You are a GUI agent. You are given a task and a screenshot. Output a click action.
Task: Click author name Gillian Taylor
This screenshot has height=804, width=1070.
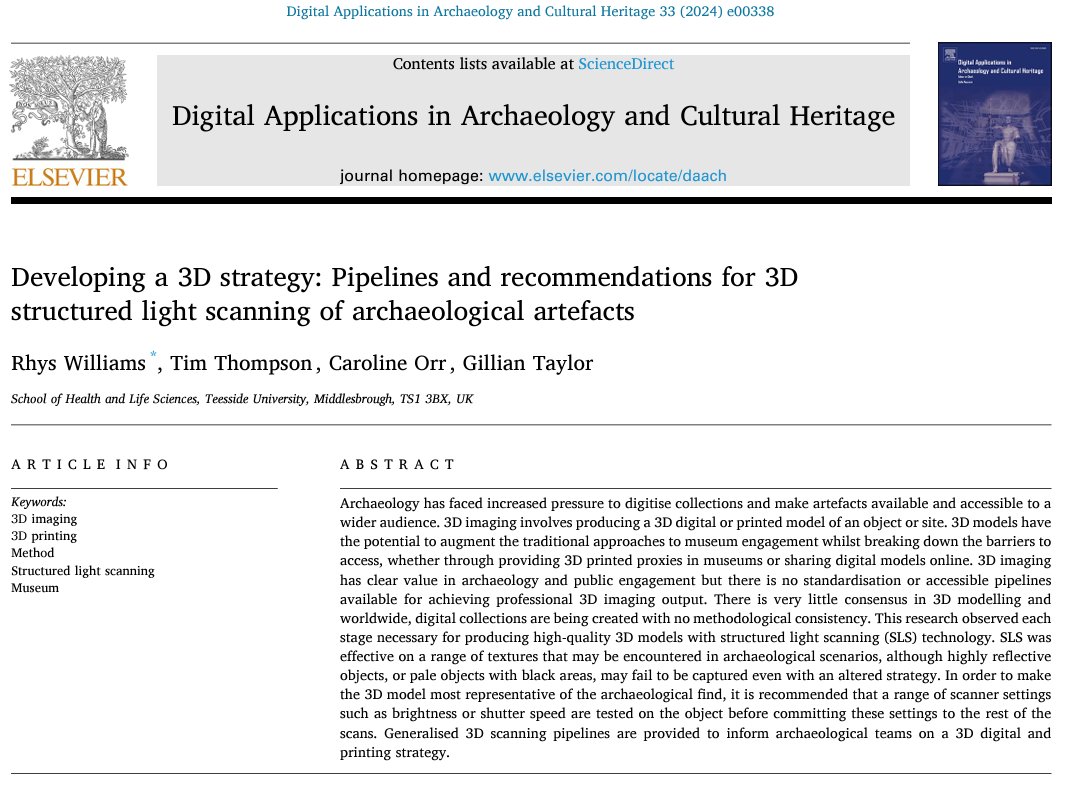click(527, 362)
